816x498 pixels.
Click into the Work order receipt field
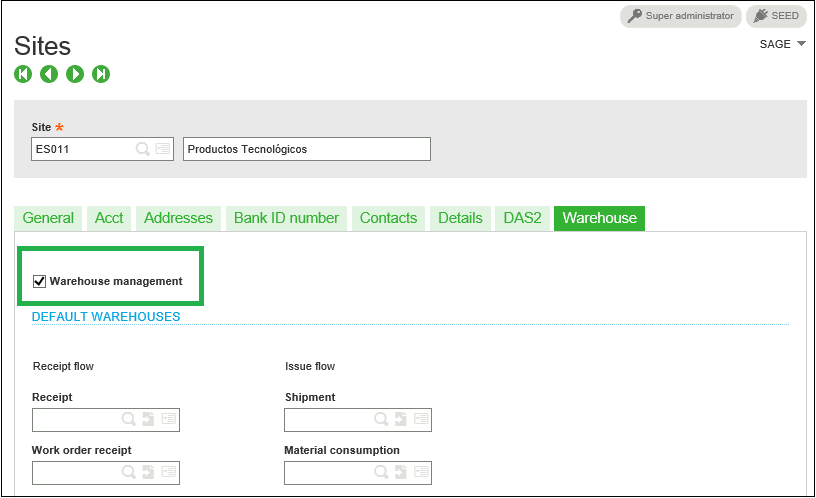click(106, 473)
